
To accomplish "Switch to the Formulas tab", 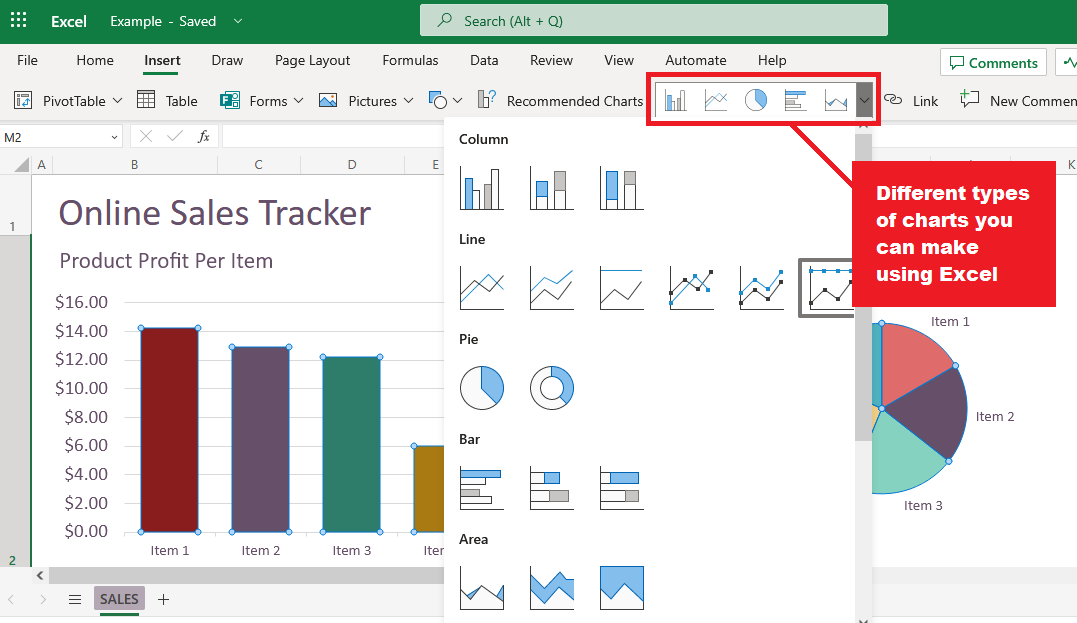I will [410, 60].
